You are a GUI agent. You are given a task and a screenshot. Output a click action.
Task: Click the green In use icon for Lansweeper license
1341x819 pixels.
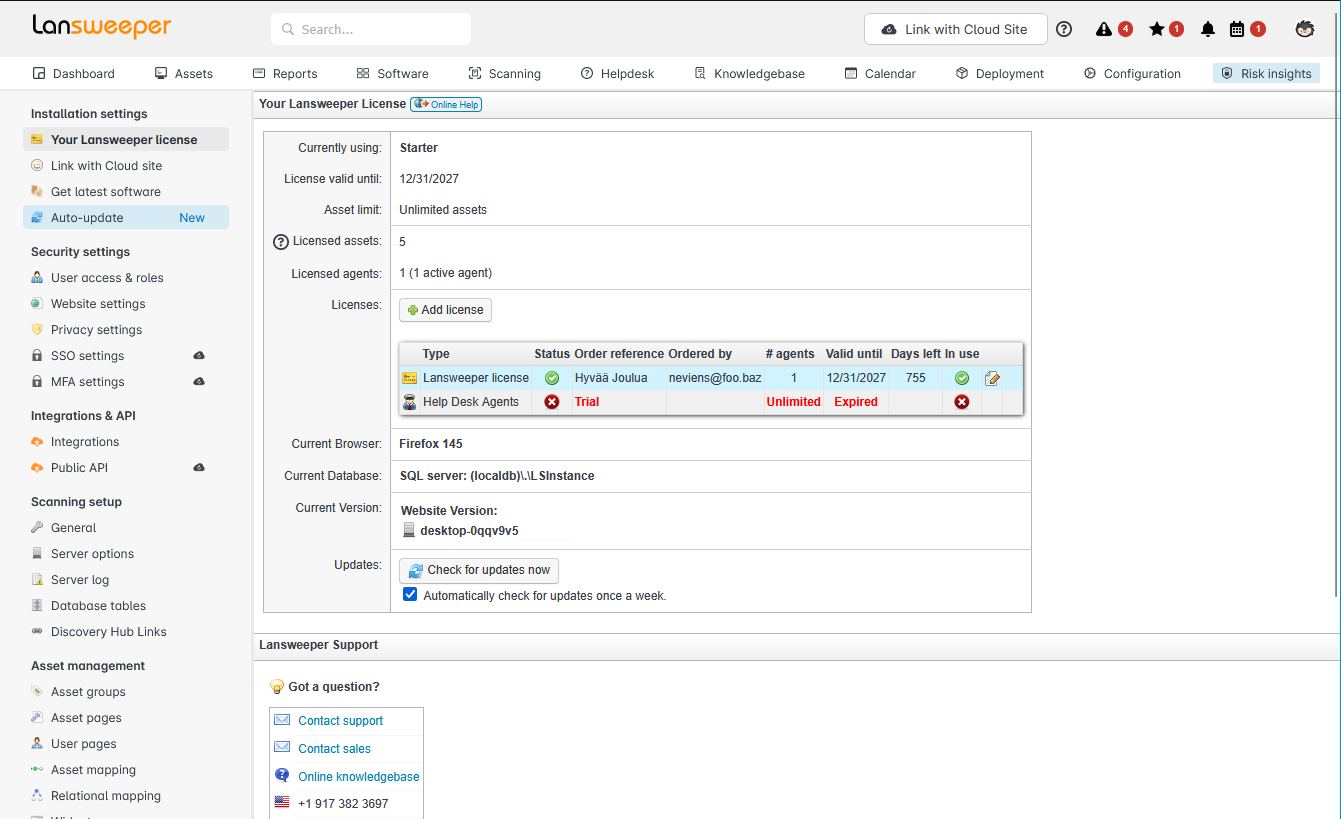pyautogui.click(x=962, y=378)
